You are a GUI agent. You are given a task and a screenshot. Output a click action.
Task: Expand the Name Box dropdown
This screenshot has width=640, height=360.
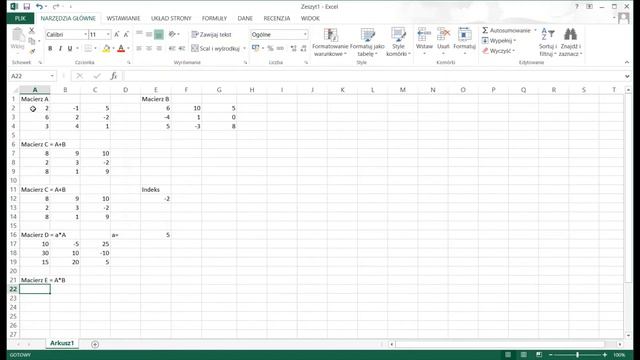coord(52,76)
